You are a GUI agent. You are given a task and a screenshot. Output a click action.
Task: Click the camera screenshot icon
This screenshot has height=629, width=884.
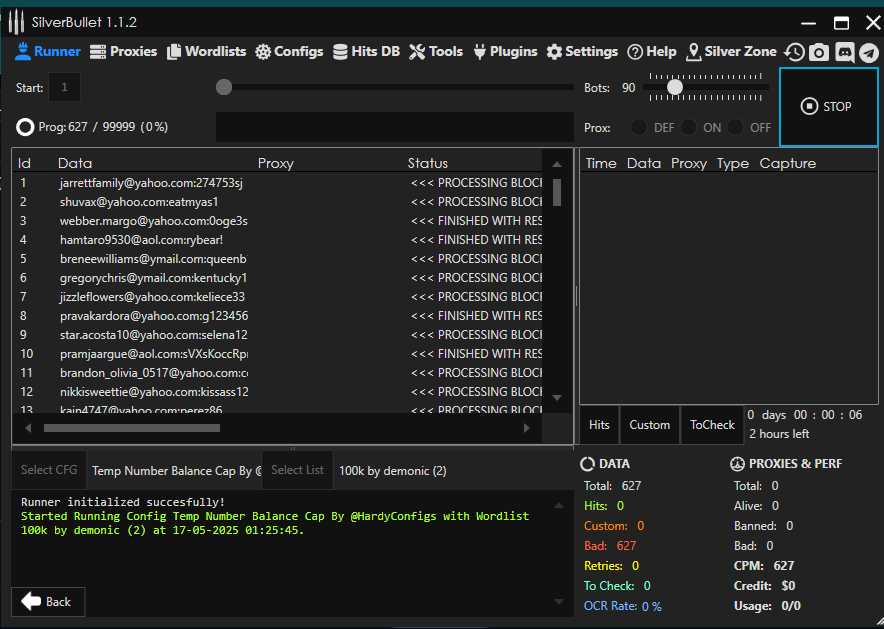click(x=819, y=52)
